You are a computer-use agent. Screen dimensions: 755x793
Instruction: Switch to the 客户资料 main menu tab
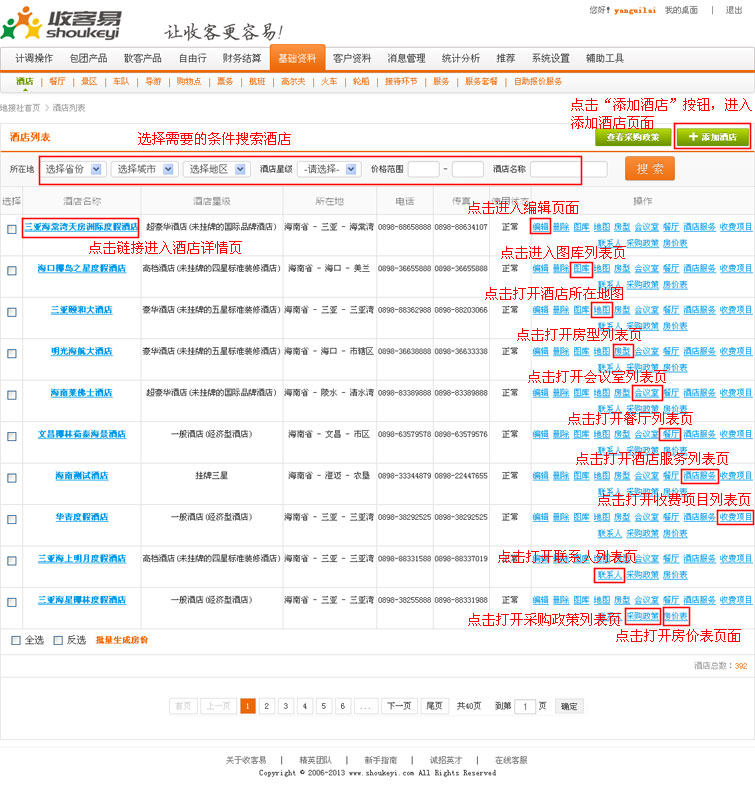pyautogui.click(x=351, y=58)
